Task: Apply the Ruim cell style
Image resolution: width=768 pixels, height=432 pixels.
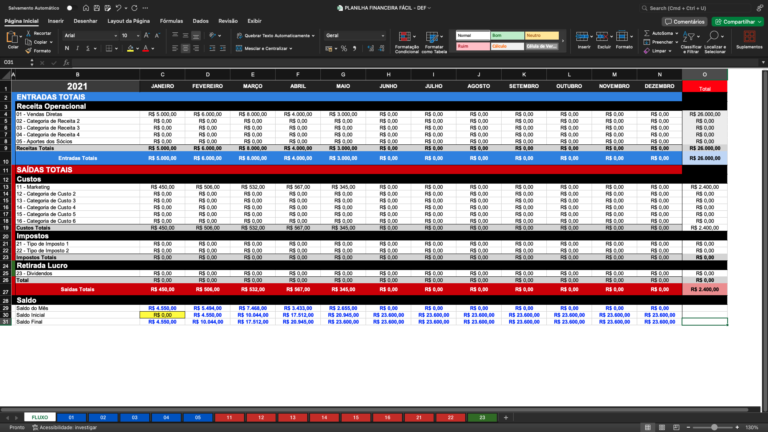Action: (473, 46)
